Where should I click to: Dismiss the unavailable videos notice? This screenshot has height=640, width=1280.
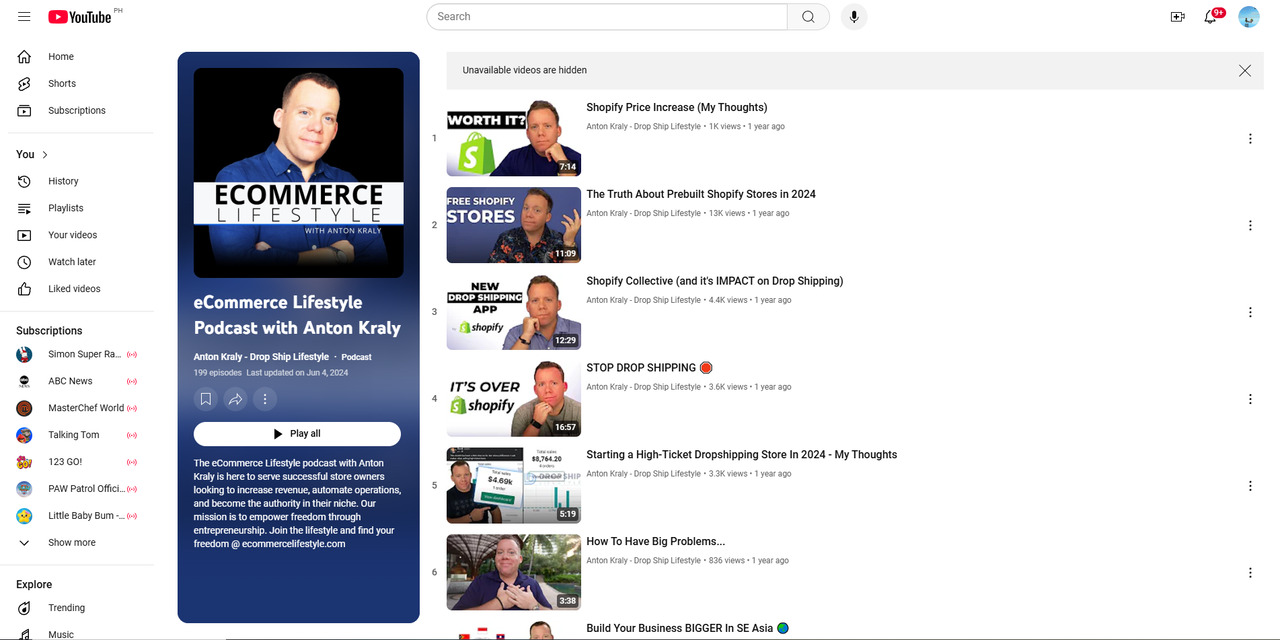tap(1245, 71)
